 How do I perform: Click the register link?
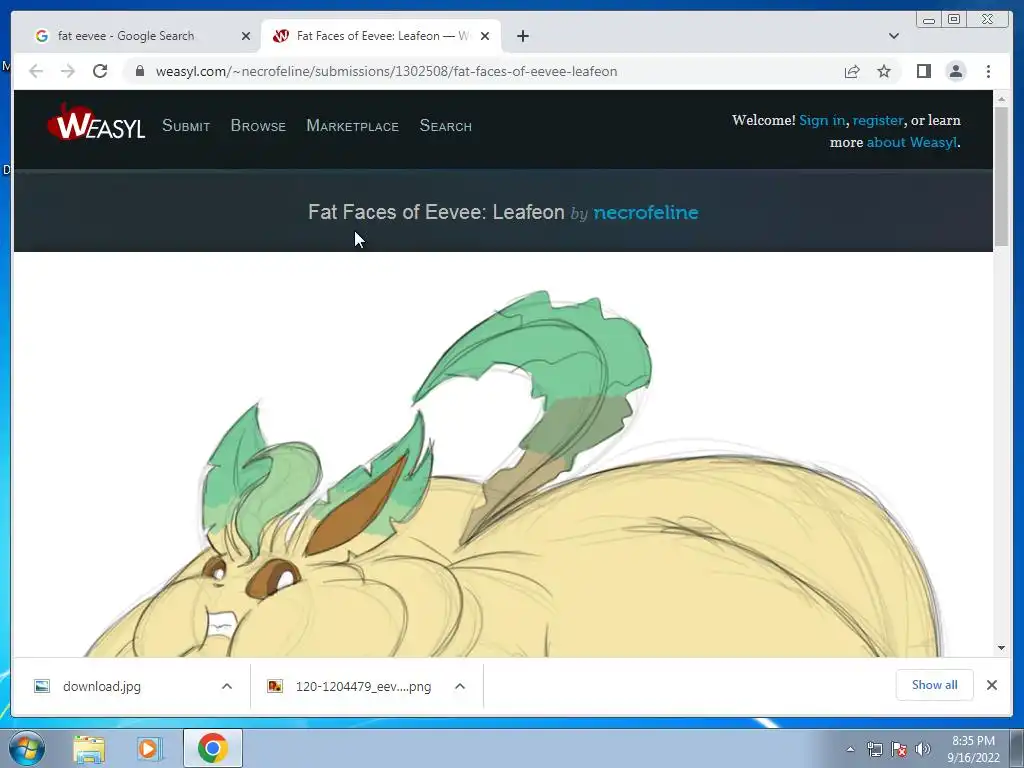[878, 120]
